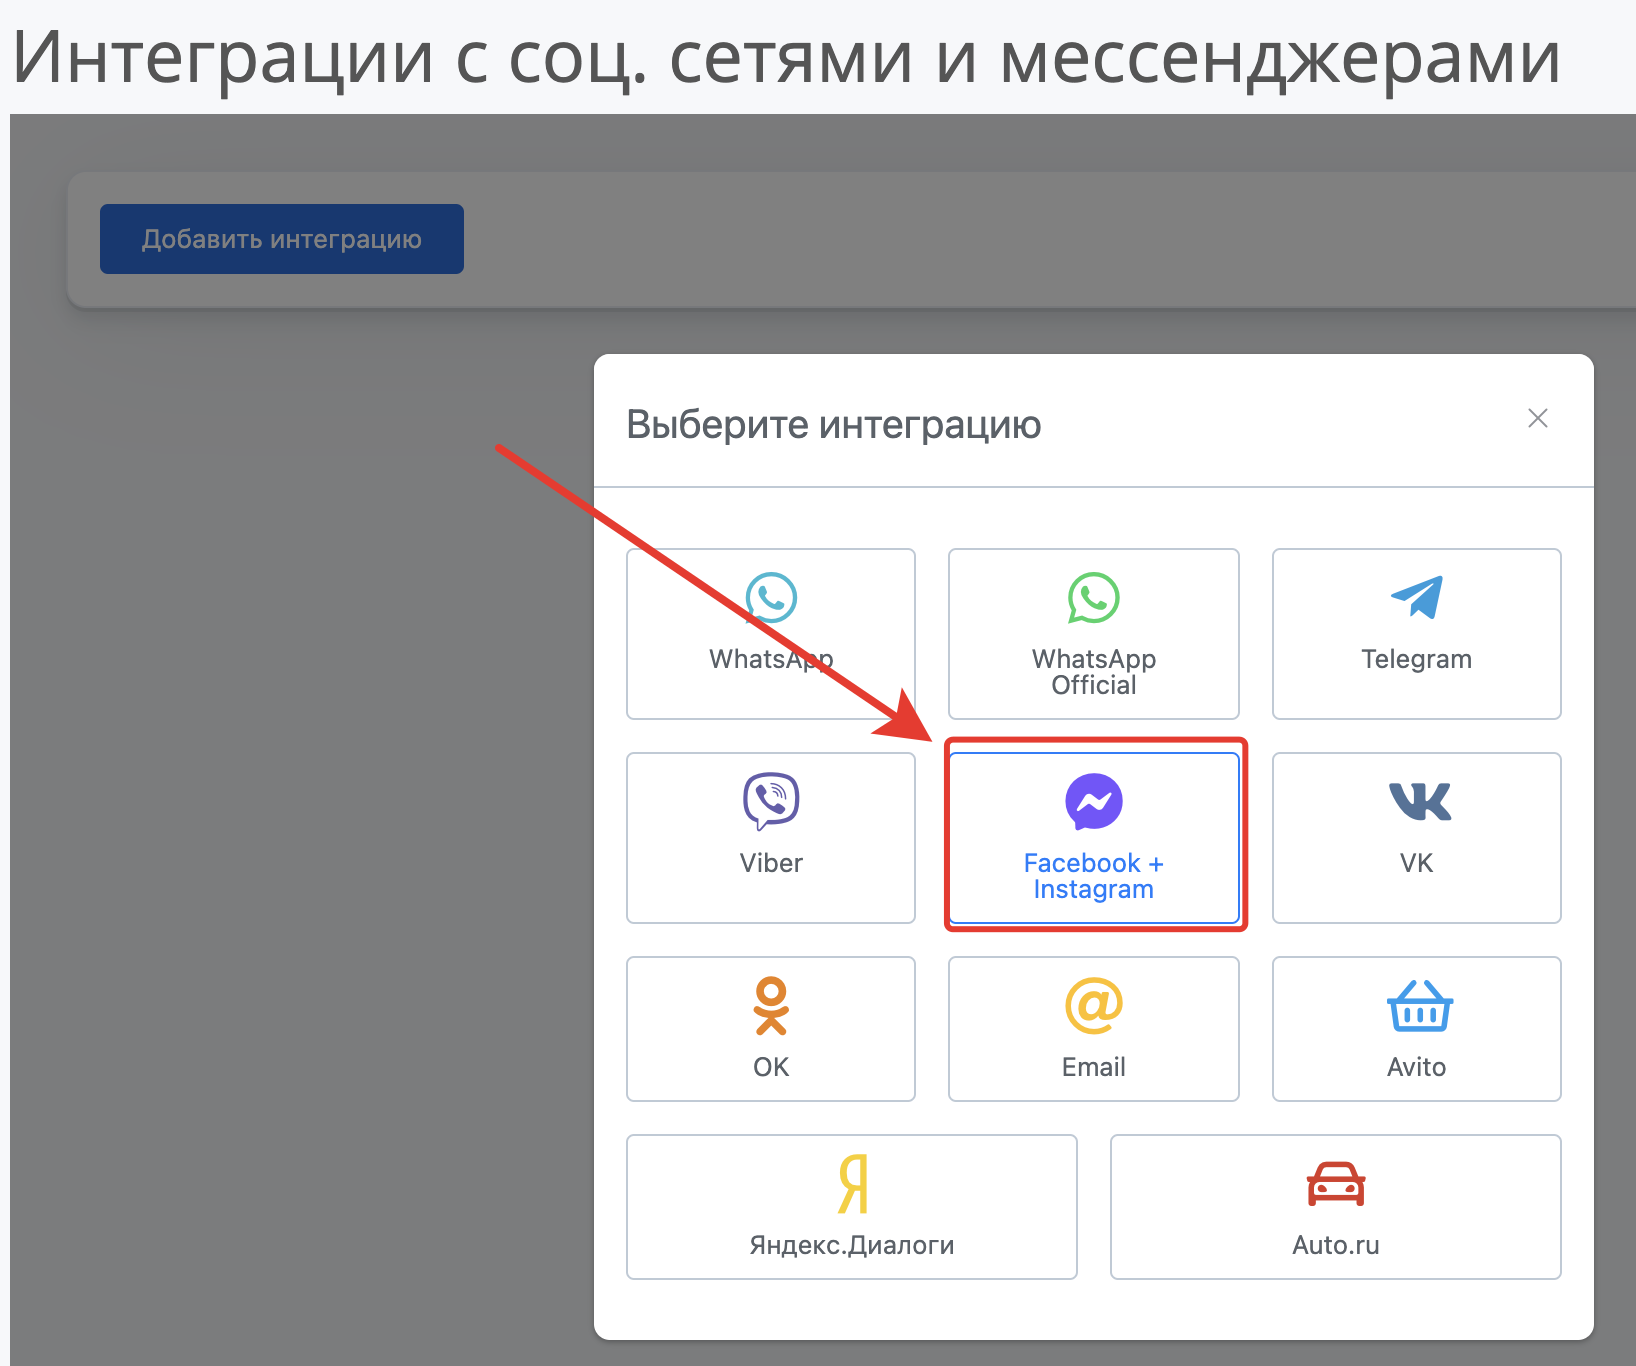Close the Выберите интеграцию dialog

coord(1538,418)
